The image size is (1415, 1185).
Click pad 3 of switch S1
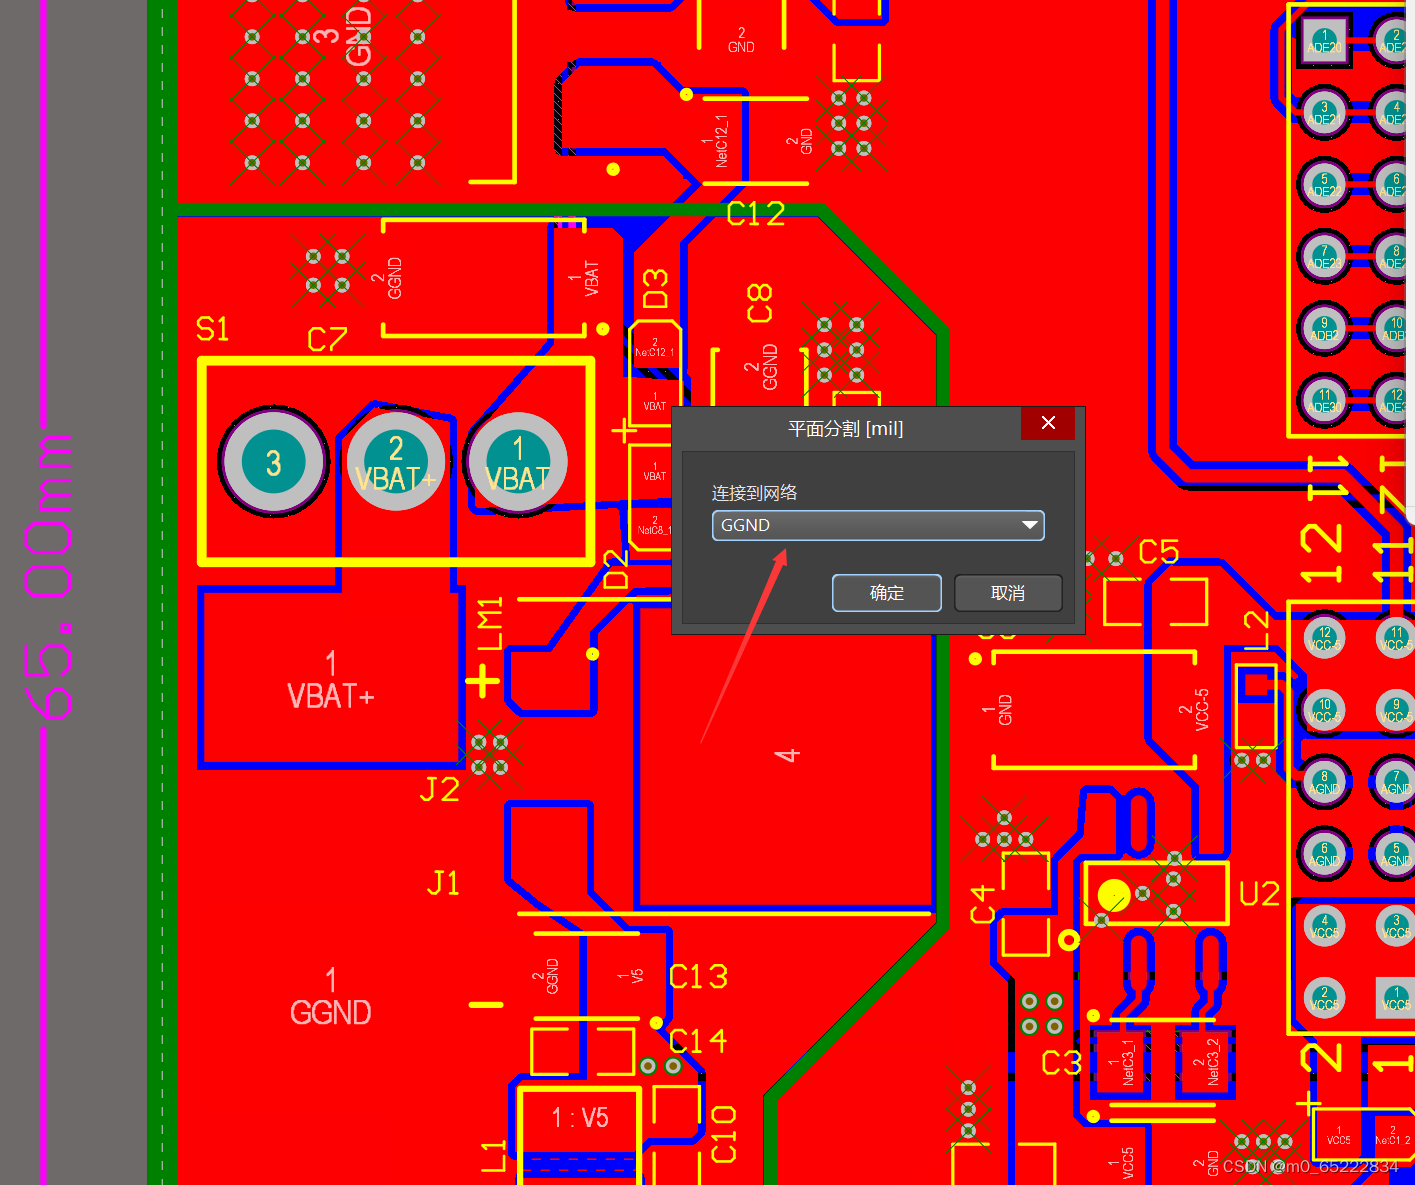(272, 462)
